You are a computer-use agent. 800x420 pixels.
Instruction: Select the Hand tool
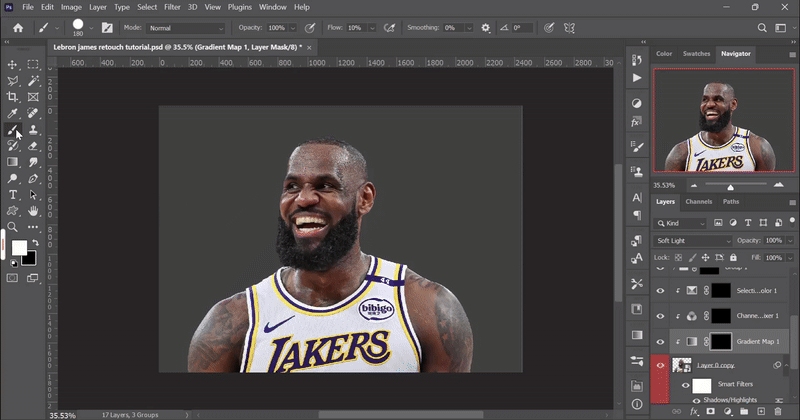point(33,211)
